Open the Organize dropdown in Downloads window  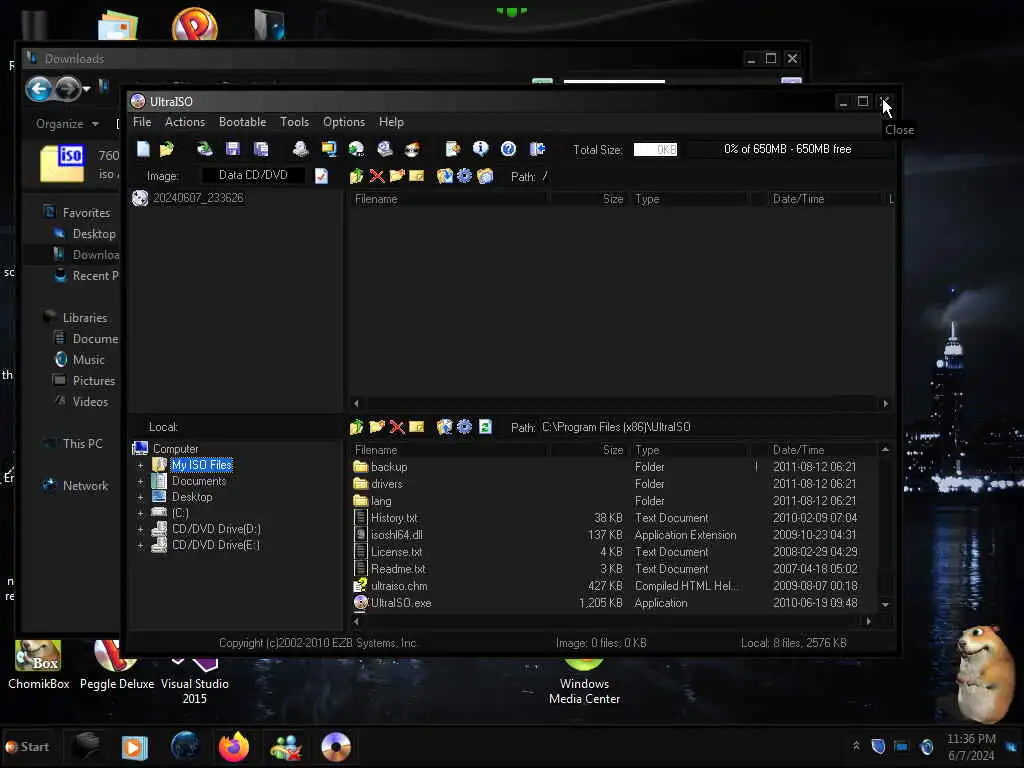click(x=67, y=124)
